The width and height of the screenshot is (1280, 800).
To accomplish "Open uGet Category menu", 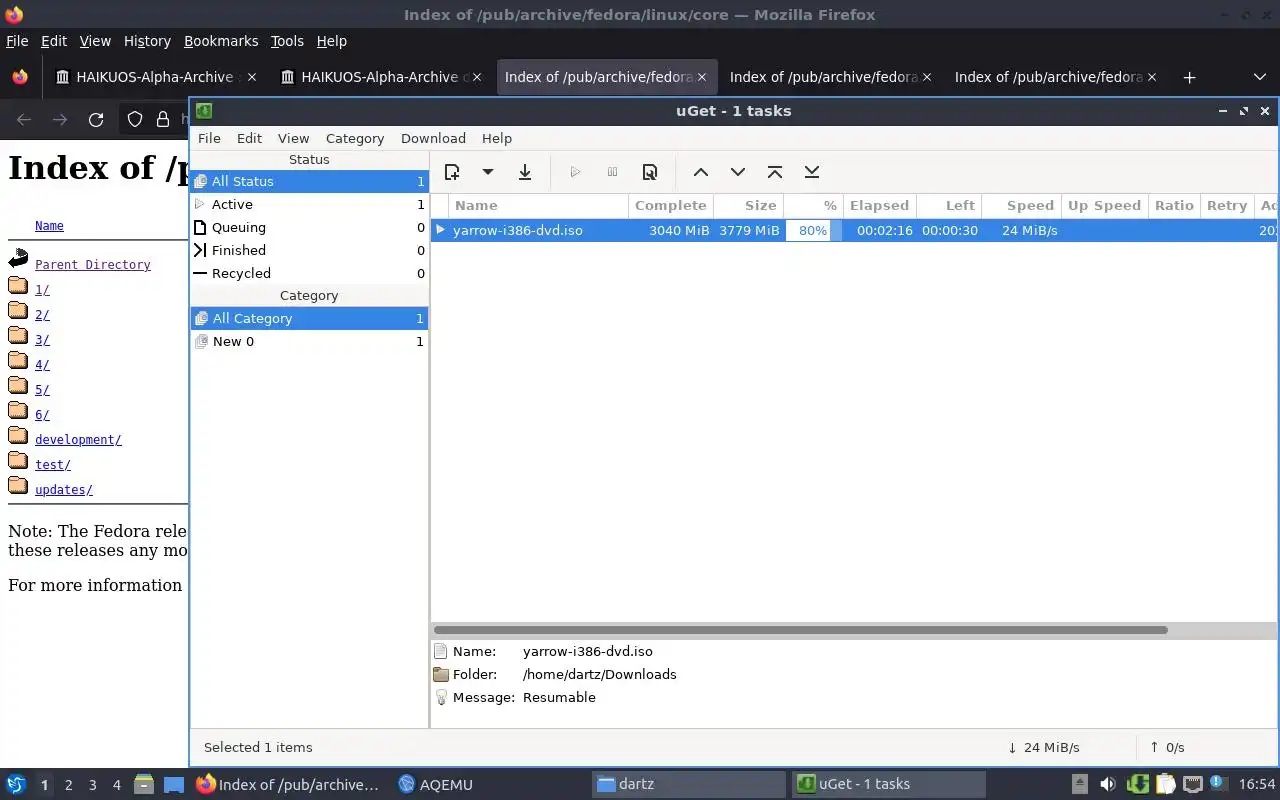I will click(x=355, y=138).
